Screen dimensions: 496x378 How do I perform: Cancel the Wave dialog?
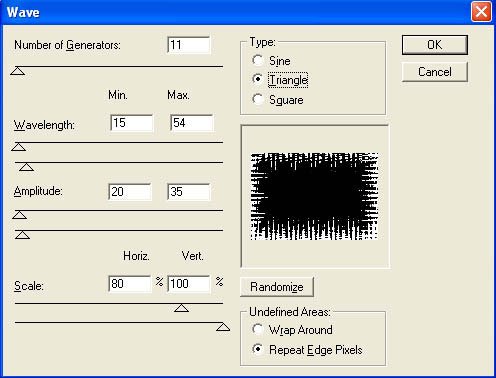435,72
